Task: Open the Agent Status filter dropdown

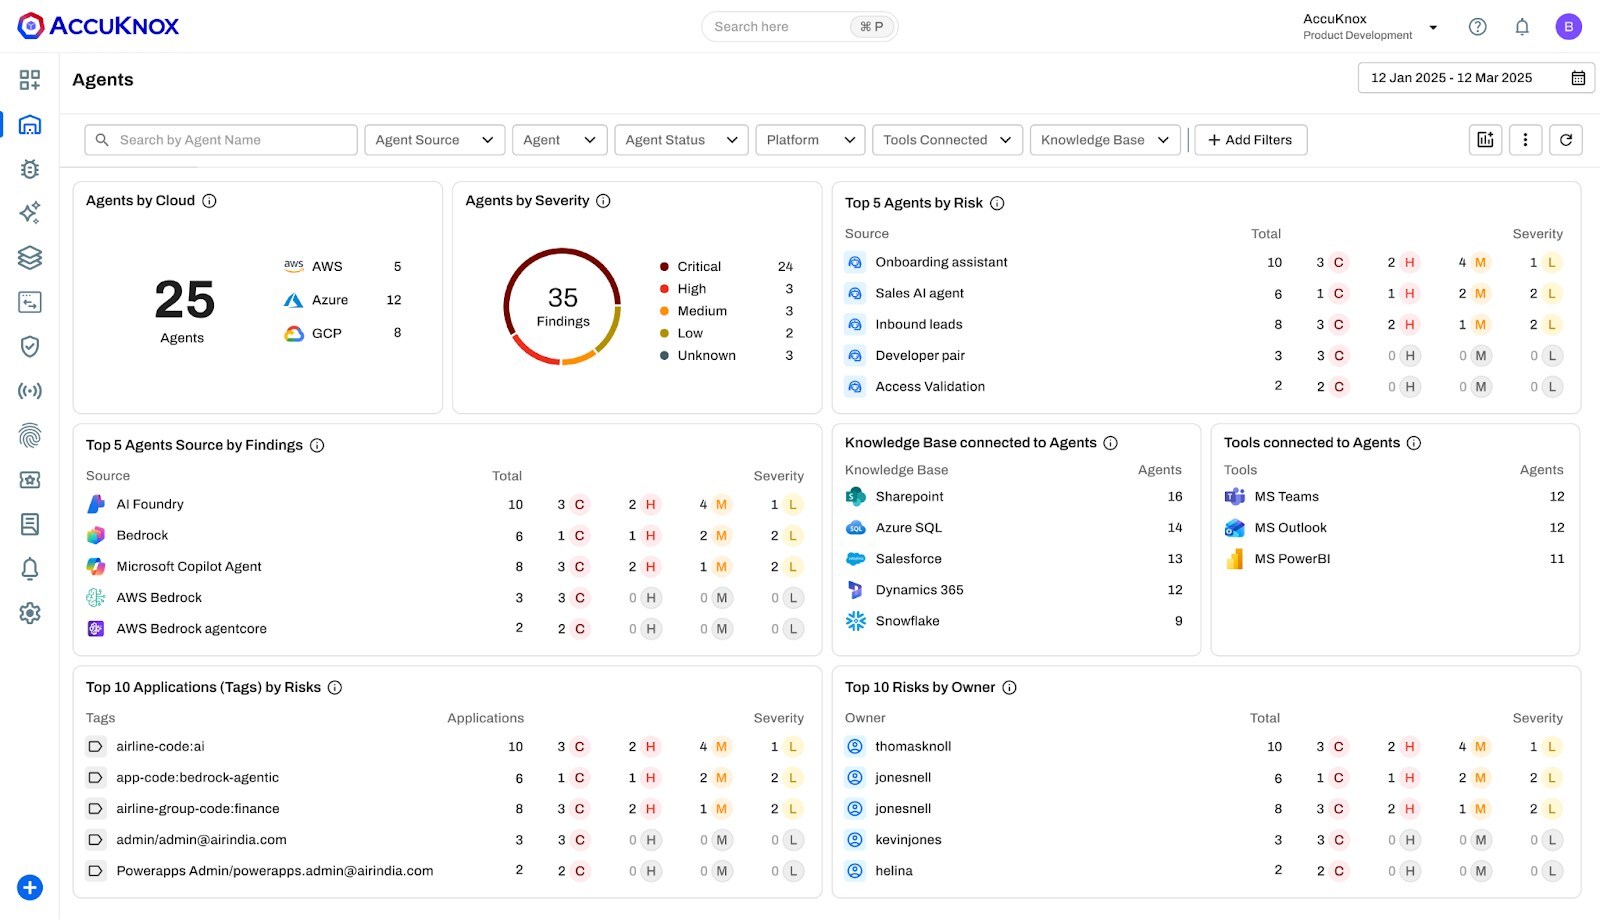Action: (681, 140)
